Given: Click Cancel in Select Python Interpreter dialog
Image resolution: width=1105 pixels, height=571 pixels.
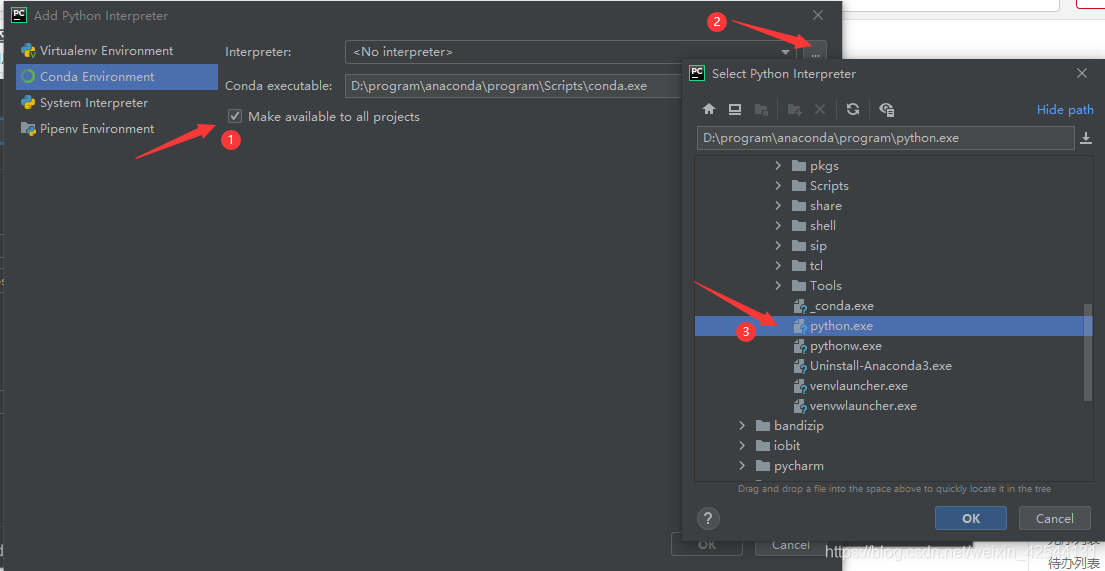Looking at the screenshot, I should [x=1054, y=518].
